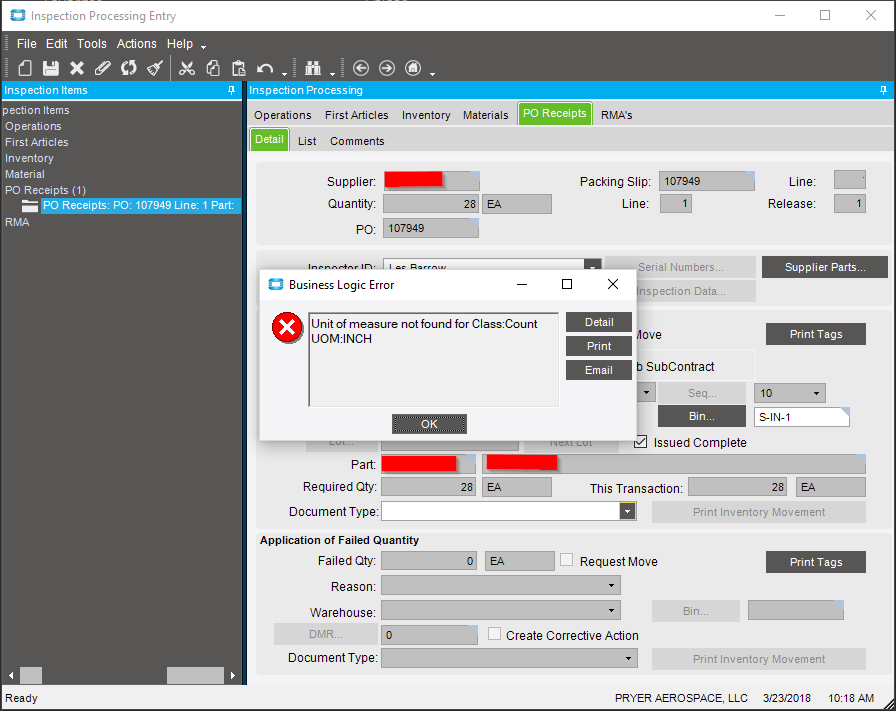Click the Clear broom toolbar icon
The image size is (896, 711).
[155, 69]
